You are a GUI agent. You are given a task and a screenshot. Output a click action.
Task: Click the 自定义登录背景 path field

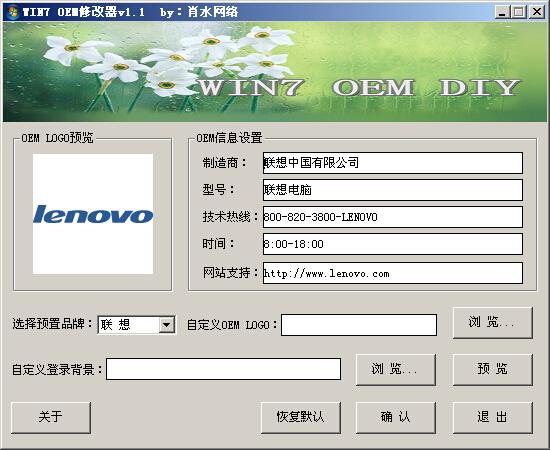(x=223, y=369)
